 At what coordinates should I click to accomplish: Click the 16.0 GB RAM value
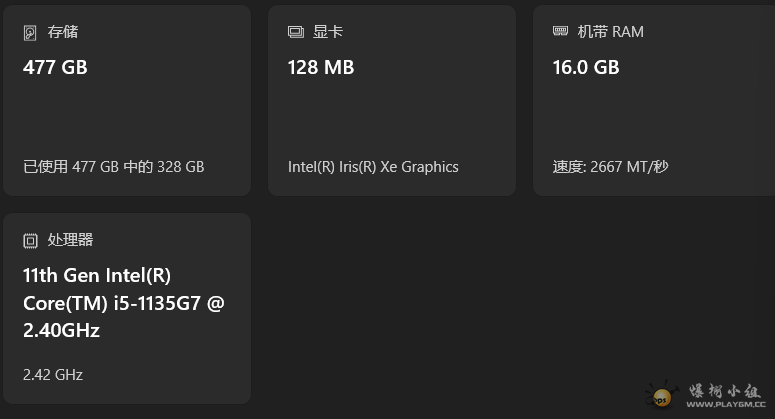tap(586, 67)
